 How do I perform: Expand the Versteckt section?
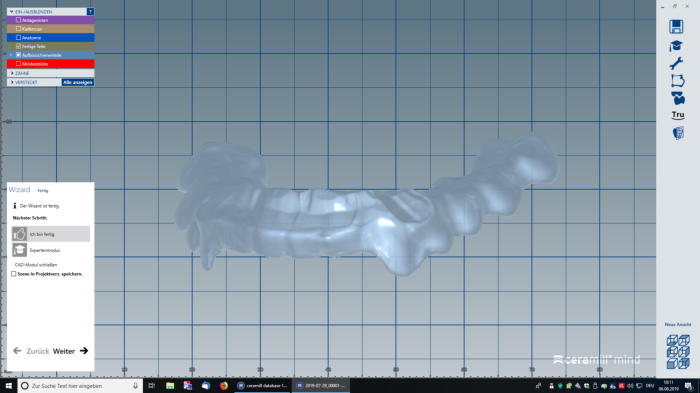click(x=12, y=82)
